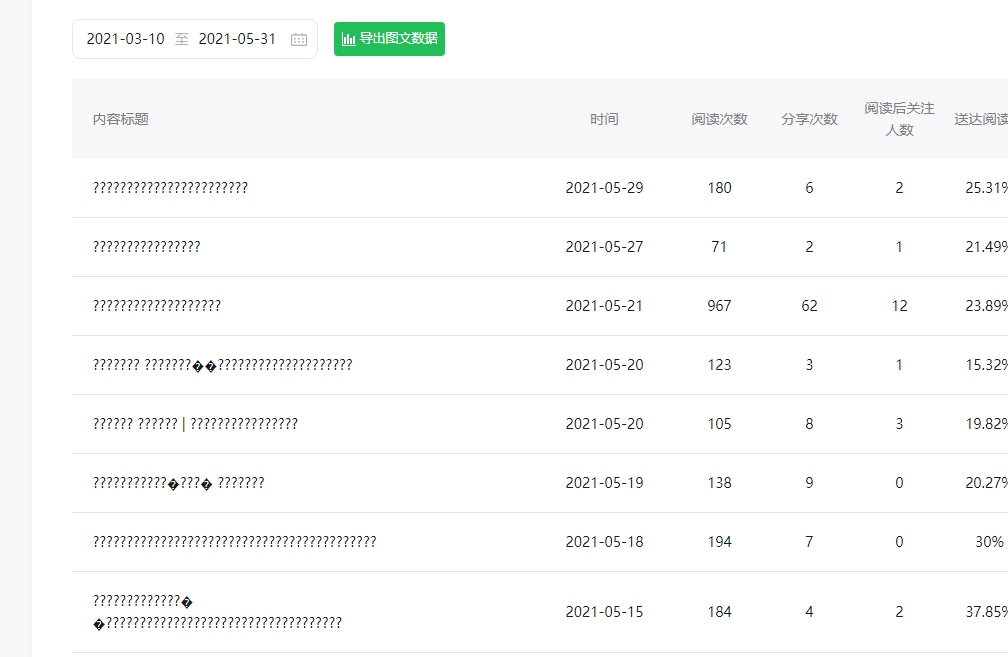Open the article title dated 2021-05-29
The width and height of the screenshot is (1008, 657).
tap(170, 188)
